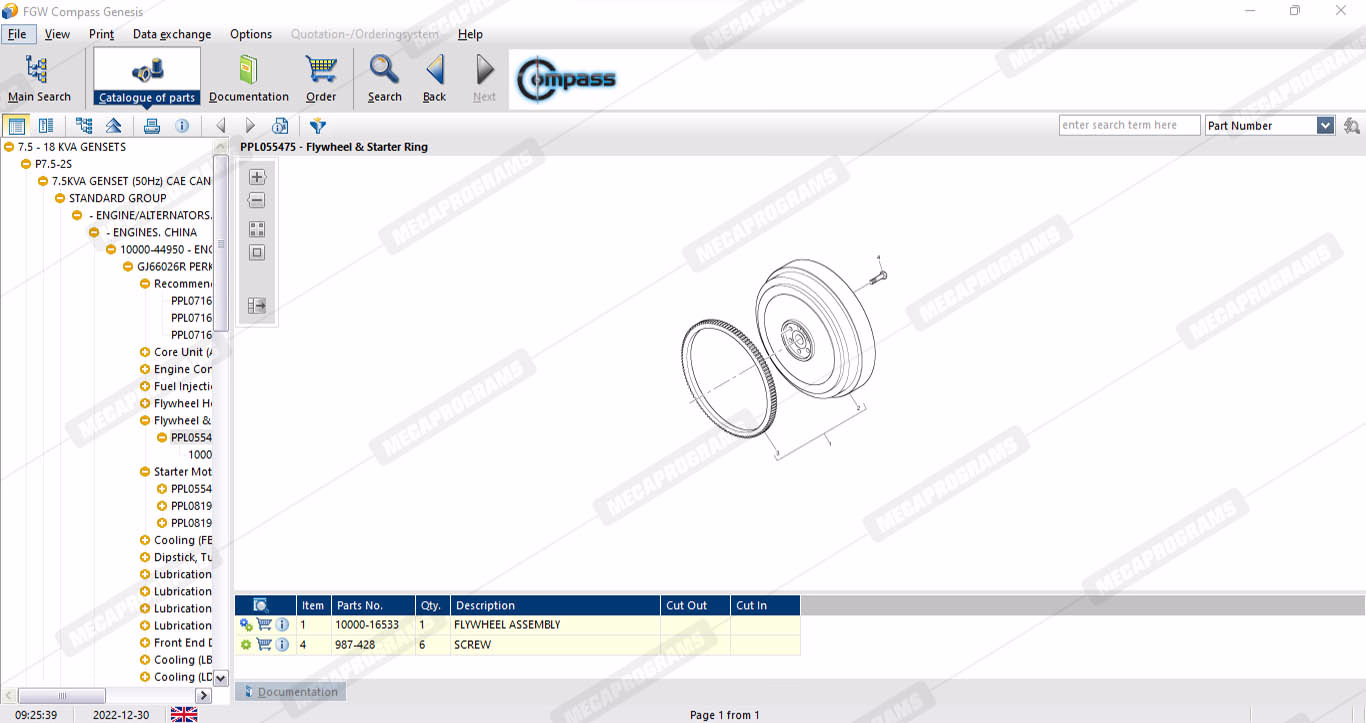Expand the Fuel Injection tree node
The width and height of the screenshot is (1366, 723).
coord(145,386)
